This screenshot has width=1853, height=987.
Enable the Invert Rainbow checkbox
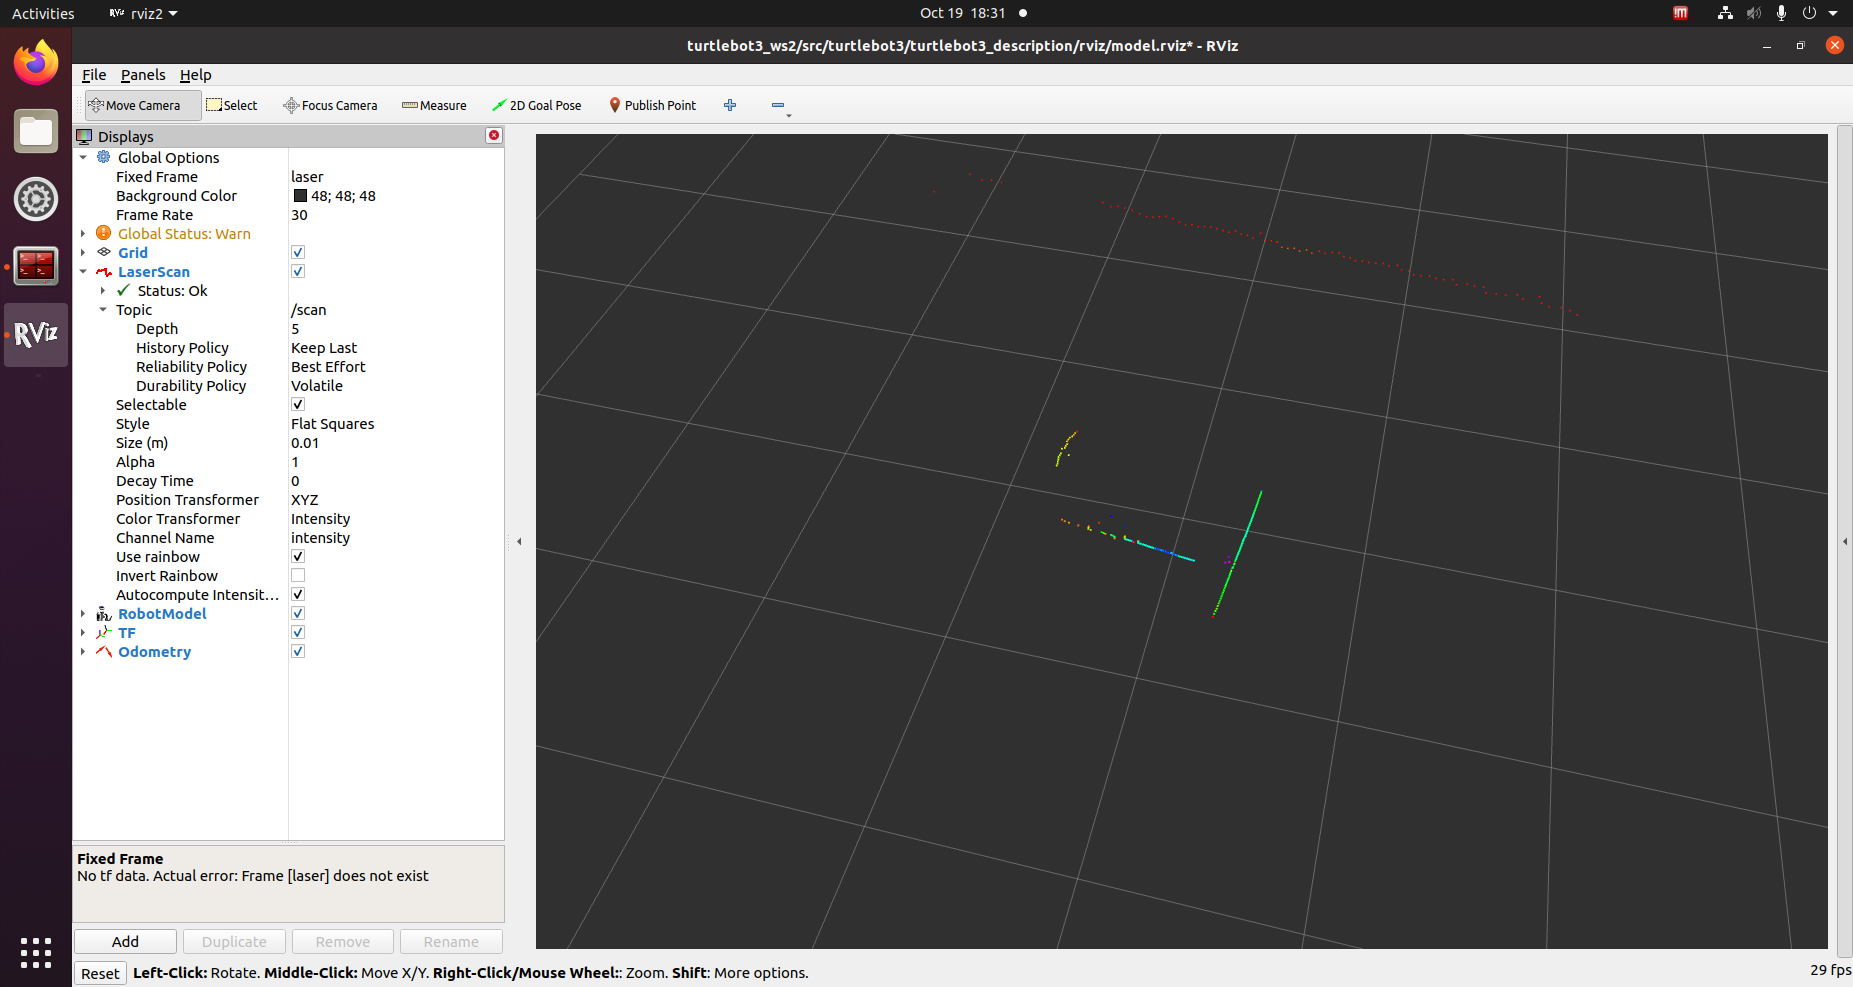tap(298, 575)
